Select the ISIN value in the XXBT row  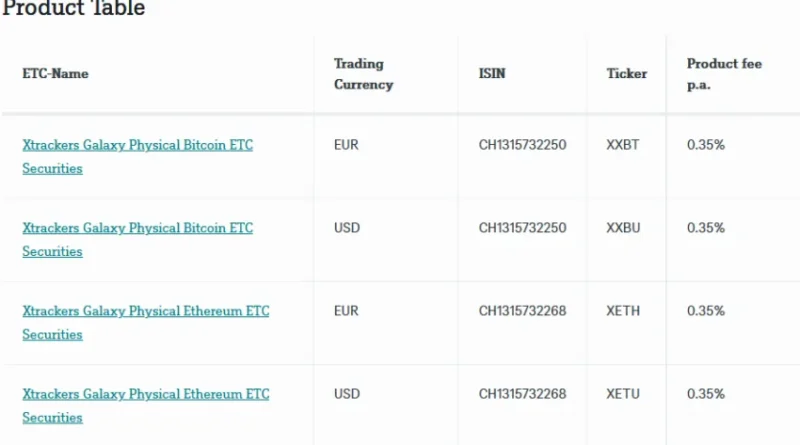pyautogui.click(x=522, y=145)
